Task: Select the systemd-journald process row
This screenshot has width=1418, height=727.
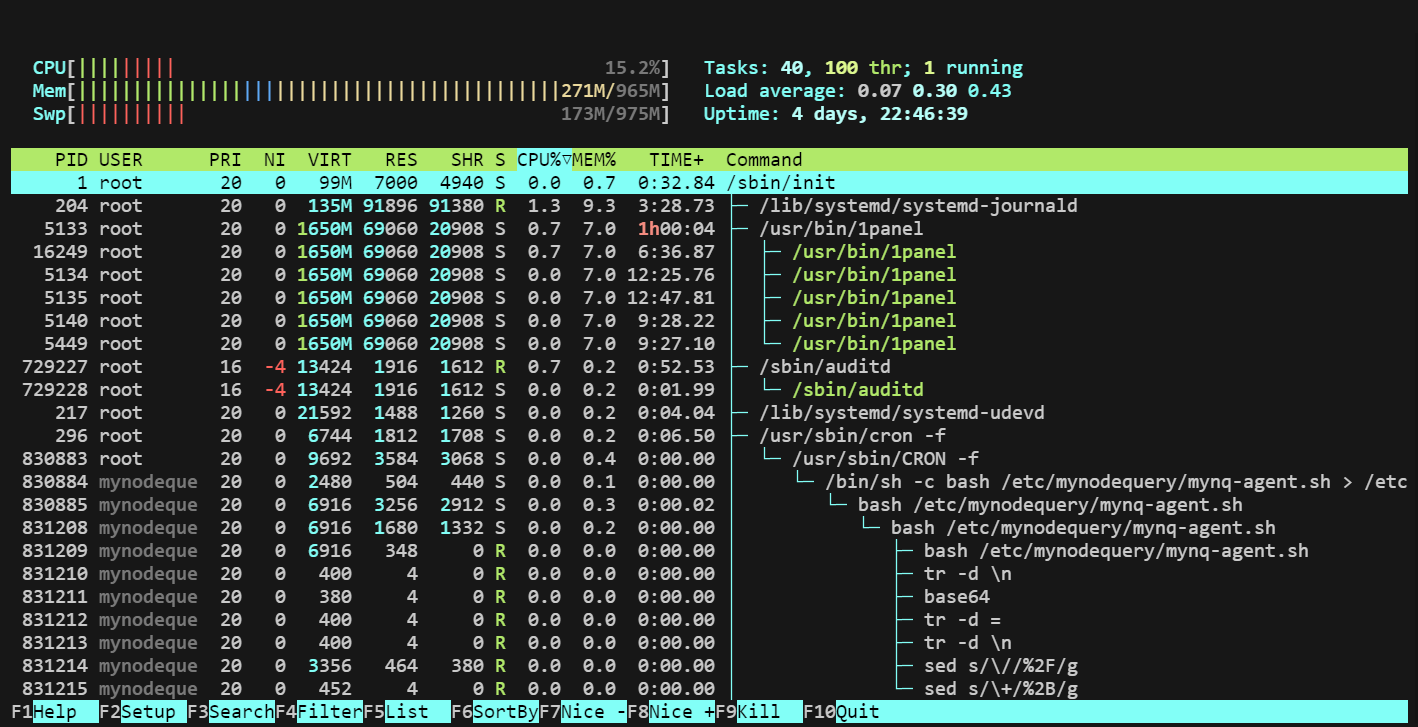Action: pyautogui.click(x=709, y=206)
